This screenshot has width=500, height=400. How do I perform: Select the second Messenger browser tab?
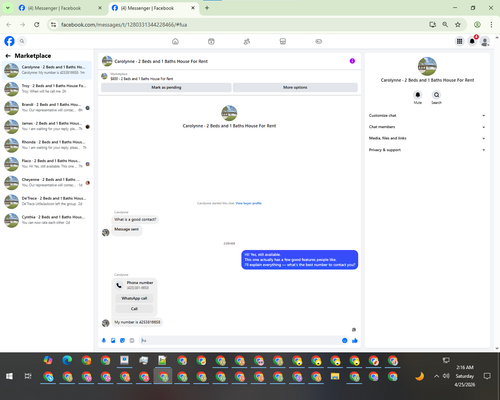154,8
